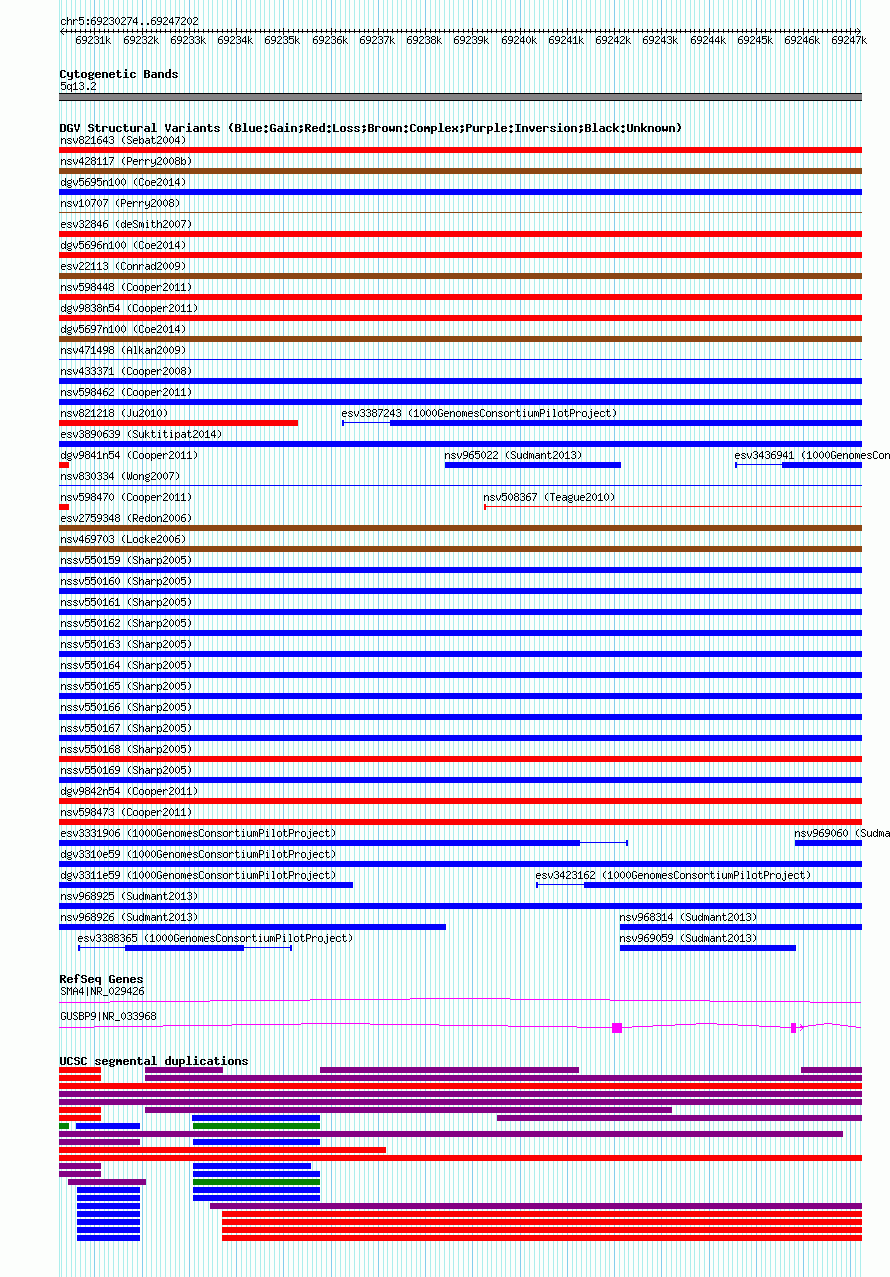Click the 69240k scale tick label
Image resolution: width=890 pixels, height=1277 pixels.
(x=519, y=40)
